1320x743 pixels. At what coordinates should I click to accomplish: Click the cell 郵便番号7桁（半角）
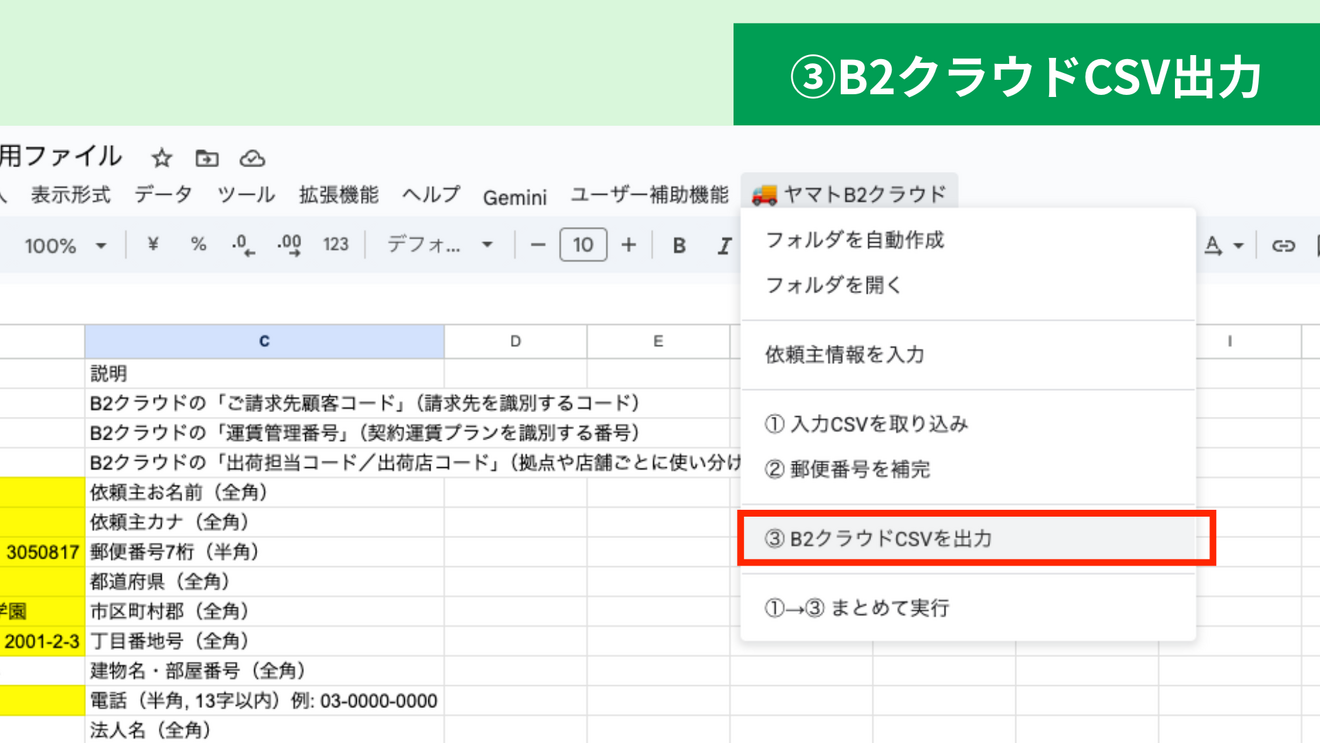[264, 552]
